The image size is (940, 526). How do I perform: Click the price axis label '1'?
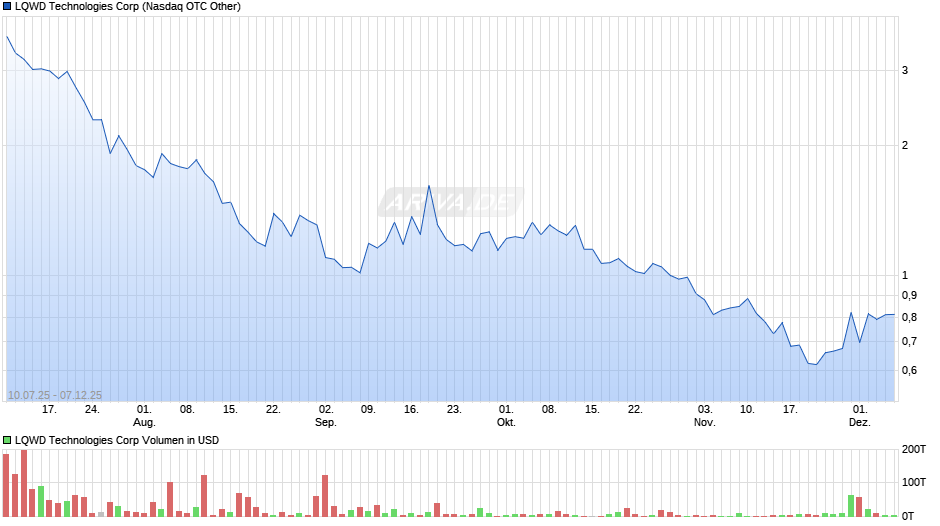tap(905, 275)
